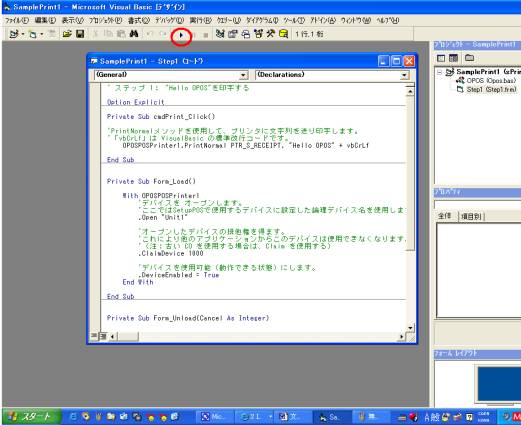Open the Properties Window toolbar icon
This screenshot has width=521, height=425.
point(233,34)
